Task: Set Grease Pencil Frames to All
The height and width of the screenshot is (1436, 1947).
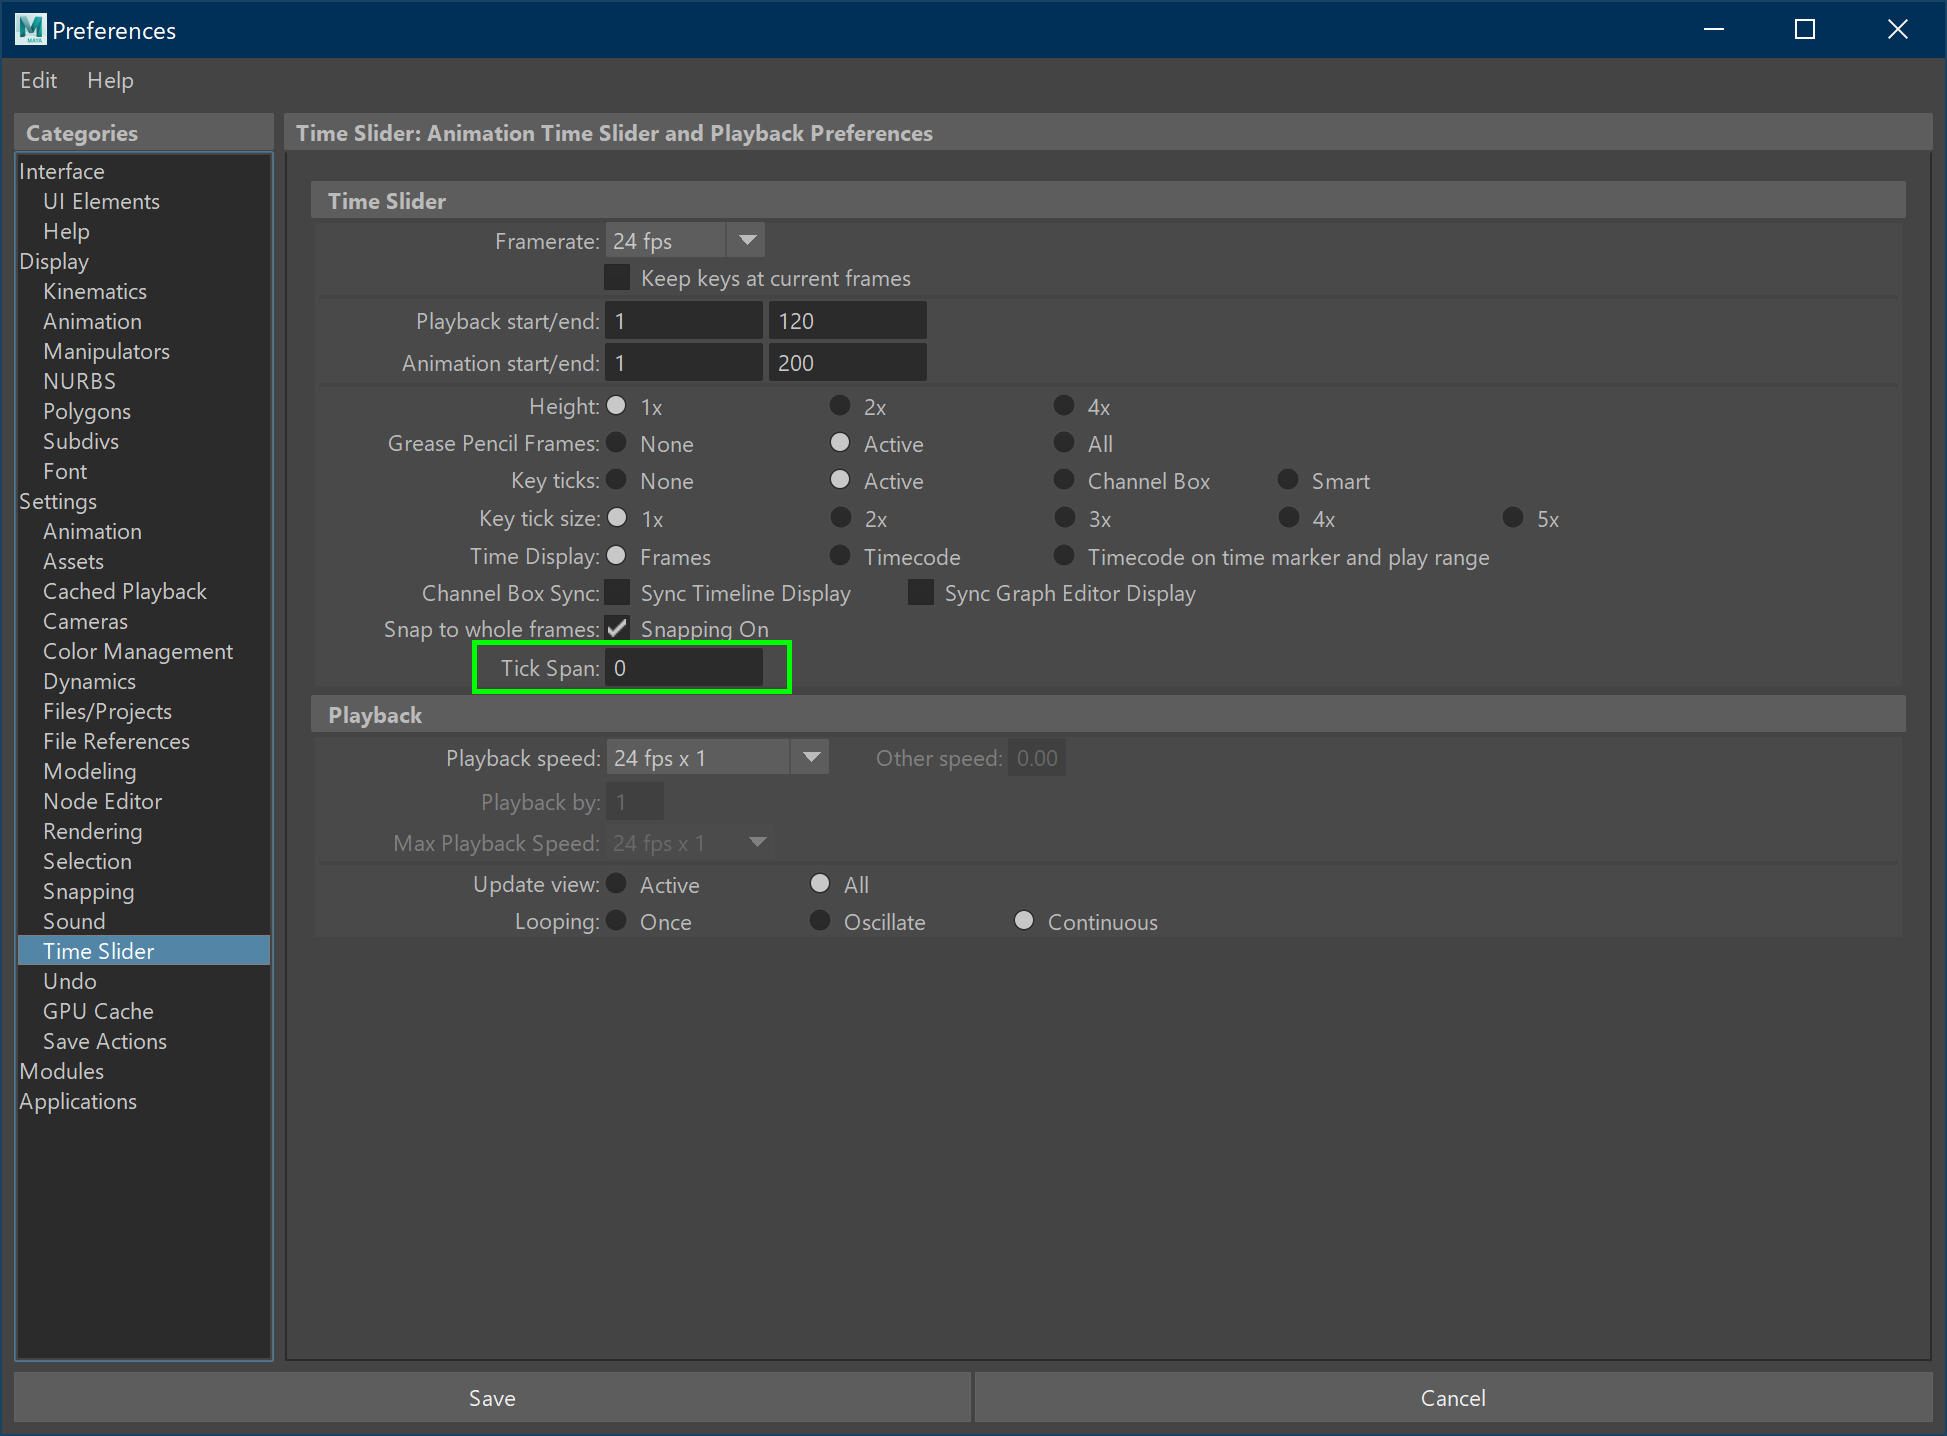Action: pyautogui.click(x=1063, y=442)
